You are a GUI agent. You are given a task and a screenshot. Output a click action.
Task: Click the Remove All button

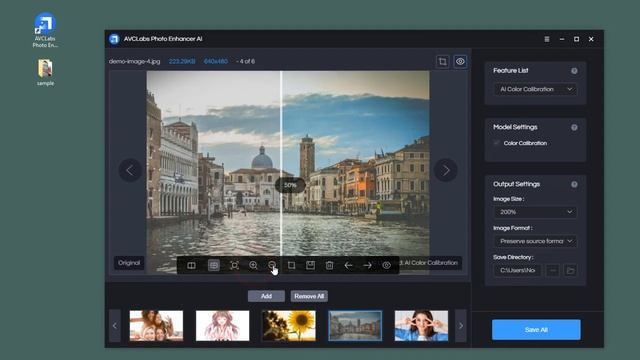coord(309,296)
